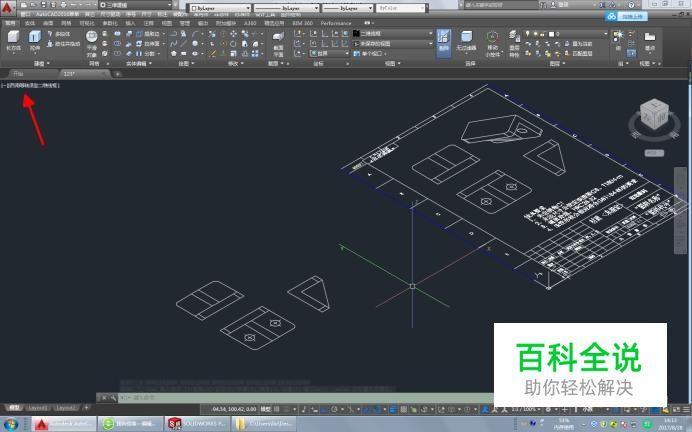
Task: Open the ByLayer color dropdown
Action: (220, 8)
